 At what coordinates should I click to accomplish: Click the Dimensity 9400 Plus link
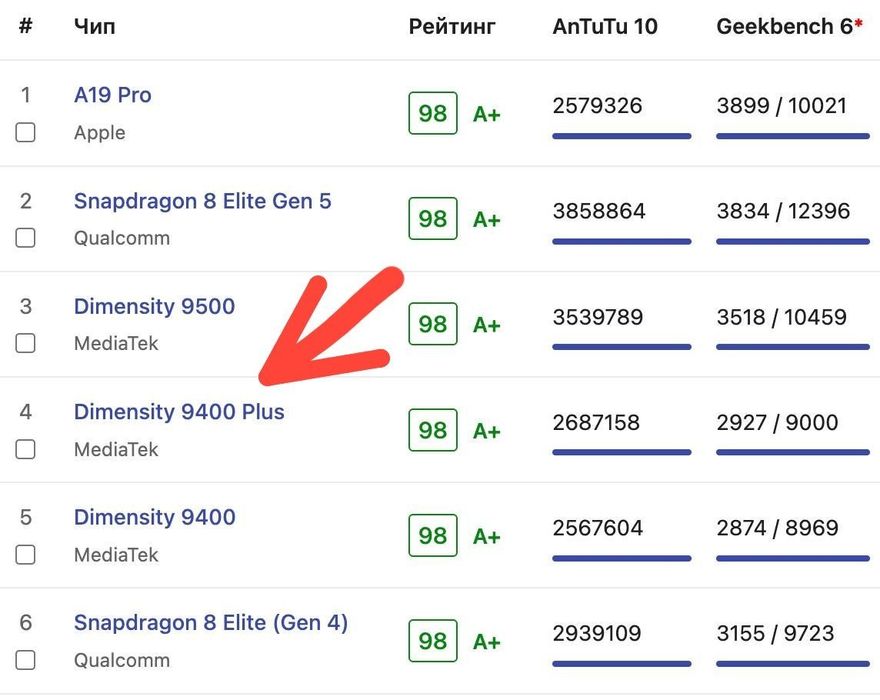[179, 412]
